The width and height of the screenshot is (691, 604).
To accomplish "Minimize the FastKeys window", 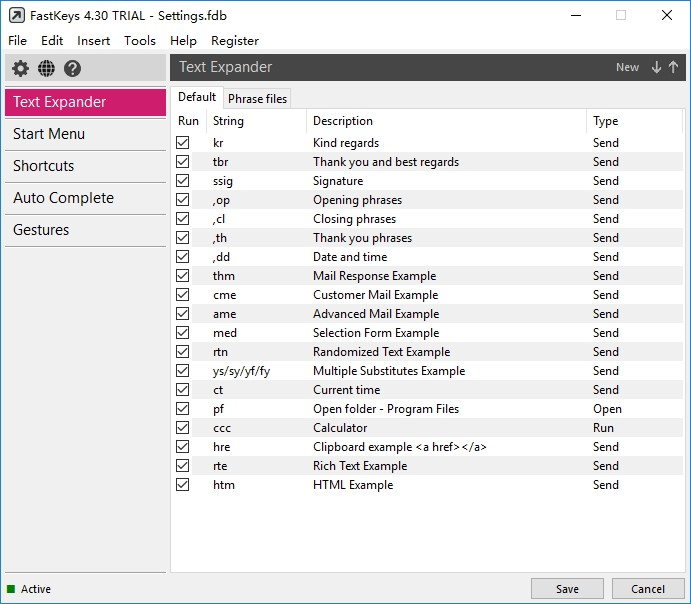I will pos(576,15).
